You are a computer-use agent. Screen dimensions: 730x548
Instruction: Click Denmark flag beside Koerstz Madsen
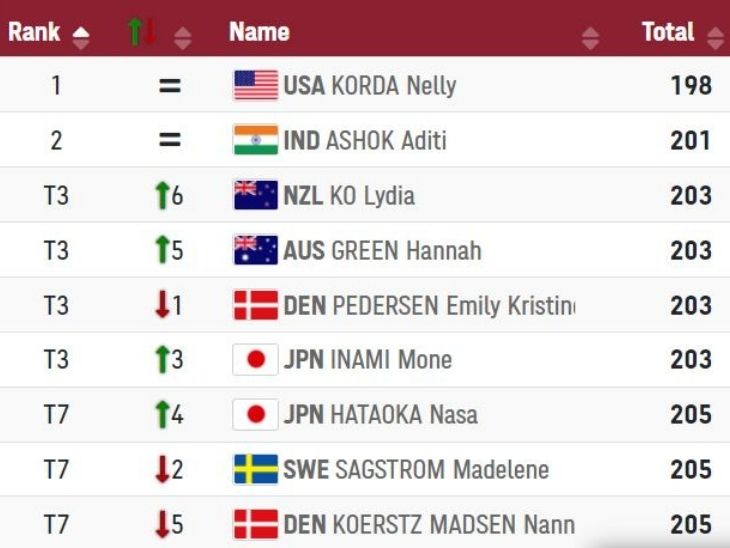point(255,523)
